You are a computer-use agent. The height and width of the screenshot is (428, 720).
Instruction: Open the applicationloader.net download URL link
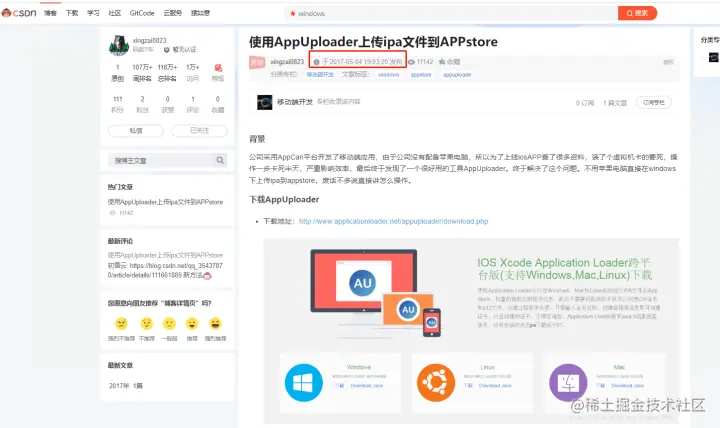(394, 221)
